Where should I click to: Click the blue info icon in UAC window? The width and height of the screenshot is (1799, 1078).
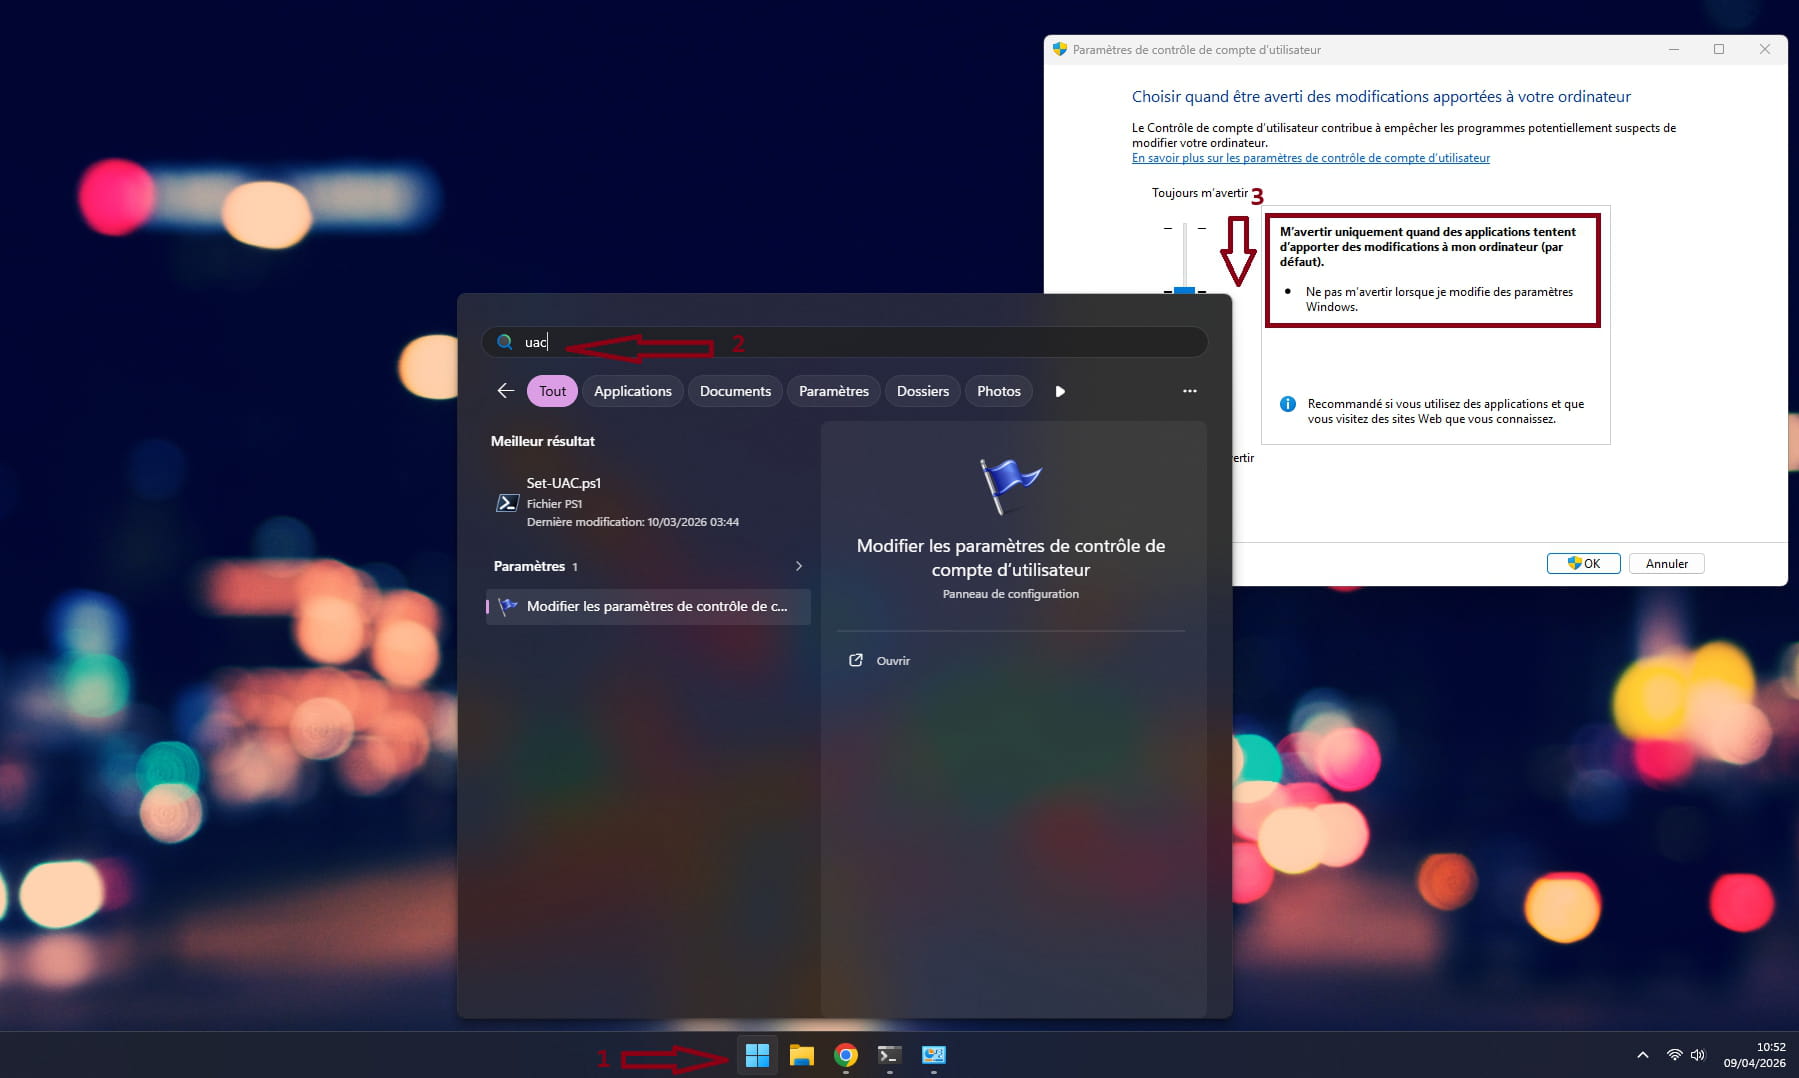(x=1288, y=404)
